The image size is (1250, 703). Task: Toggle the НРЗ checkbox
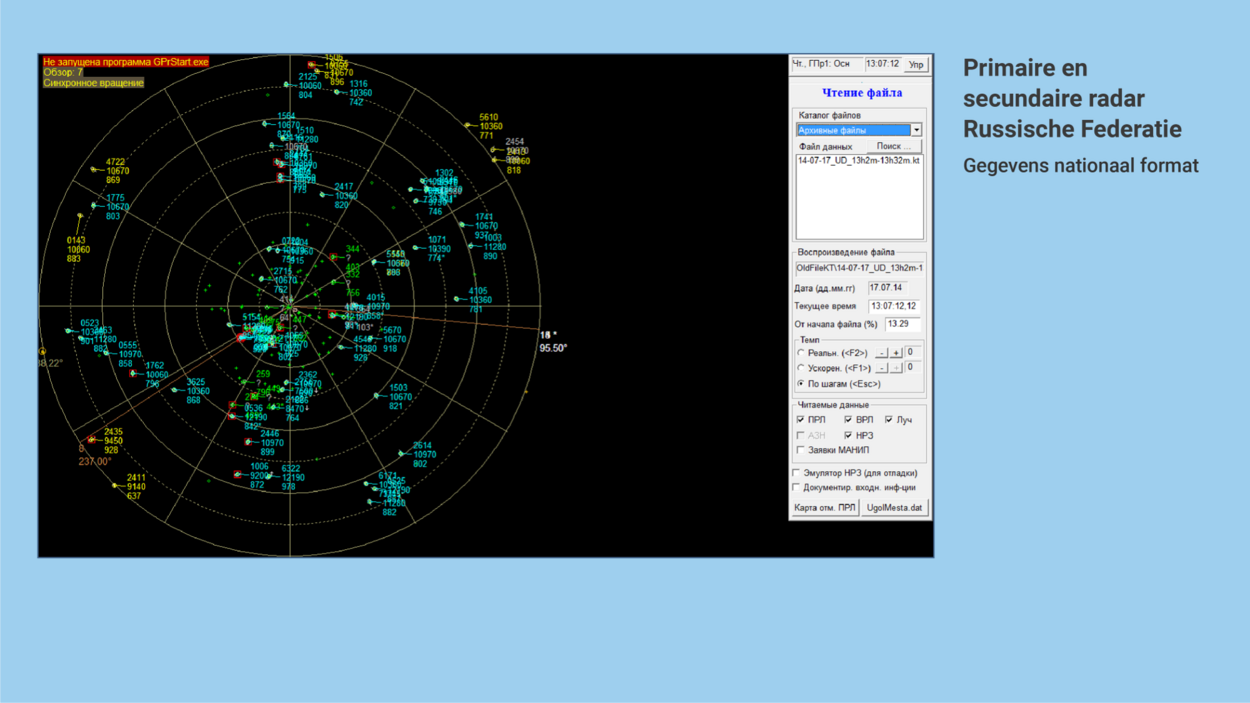click(848, 436)
